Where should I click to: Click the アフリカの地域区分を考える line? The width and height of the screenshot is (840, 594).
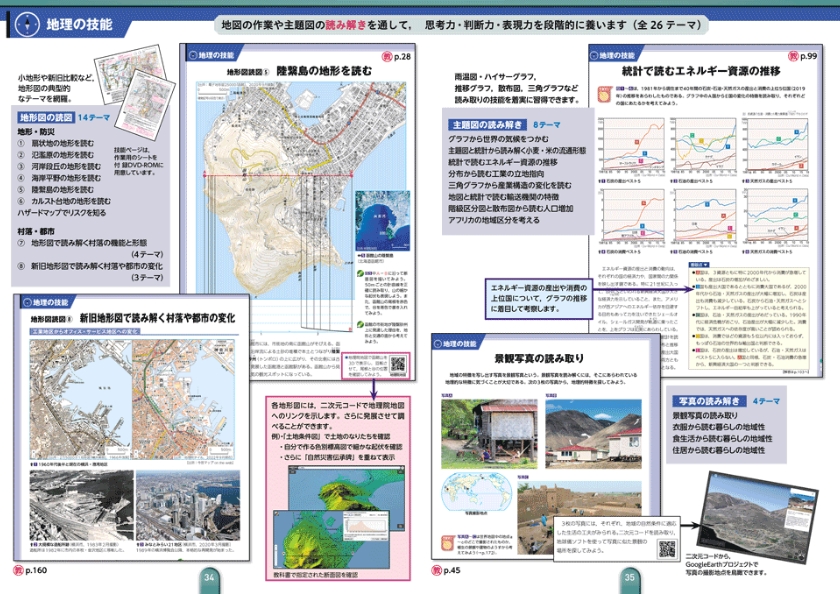pyautogui.click(x=494, y=220)
